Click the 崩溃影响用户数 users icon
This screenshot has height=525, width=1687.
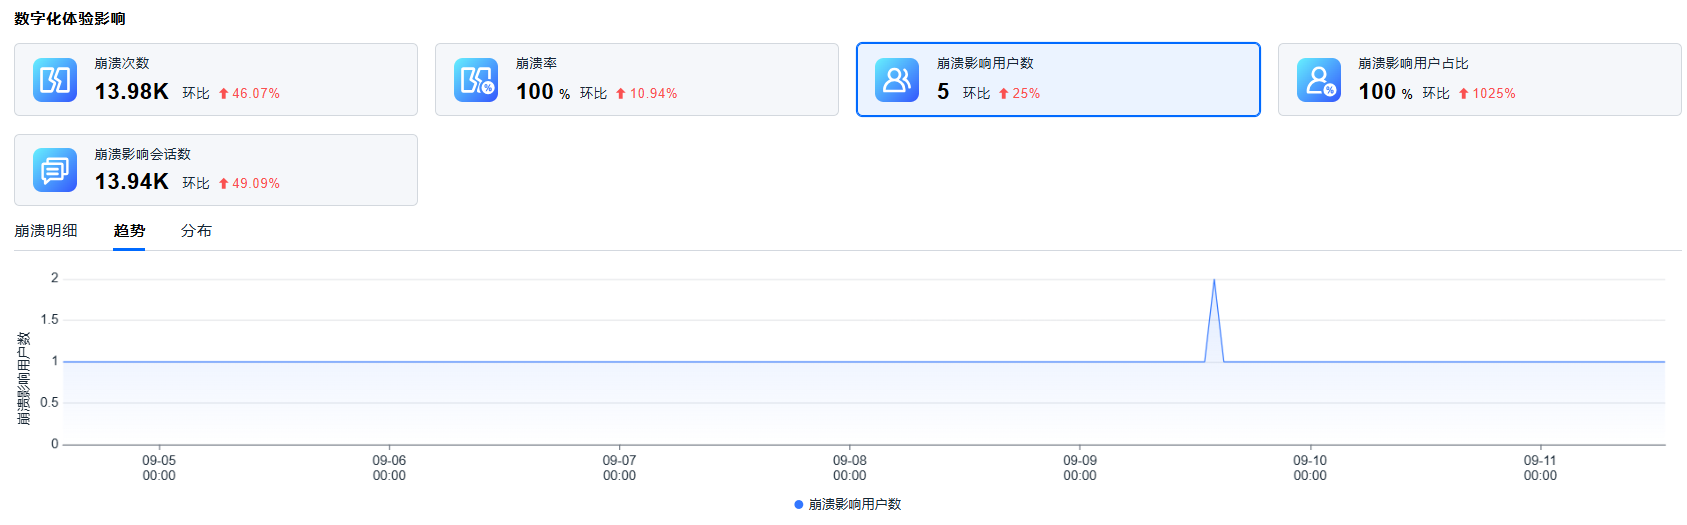click(897, 80)
